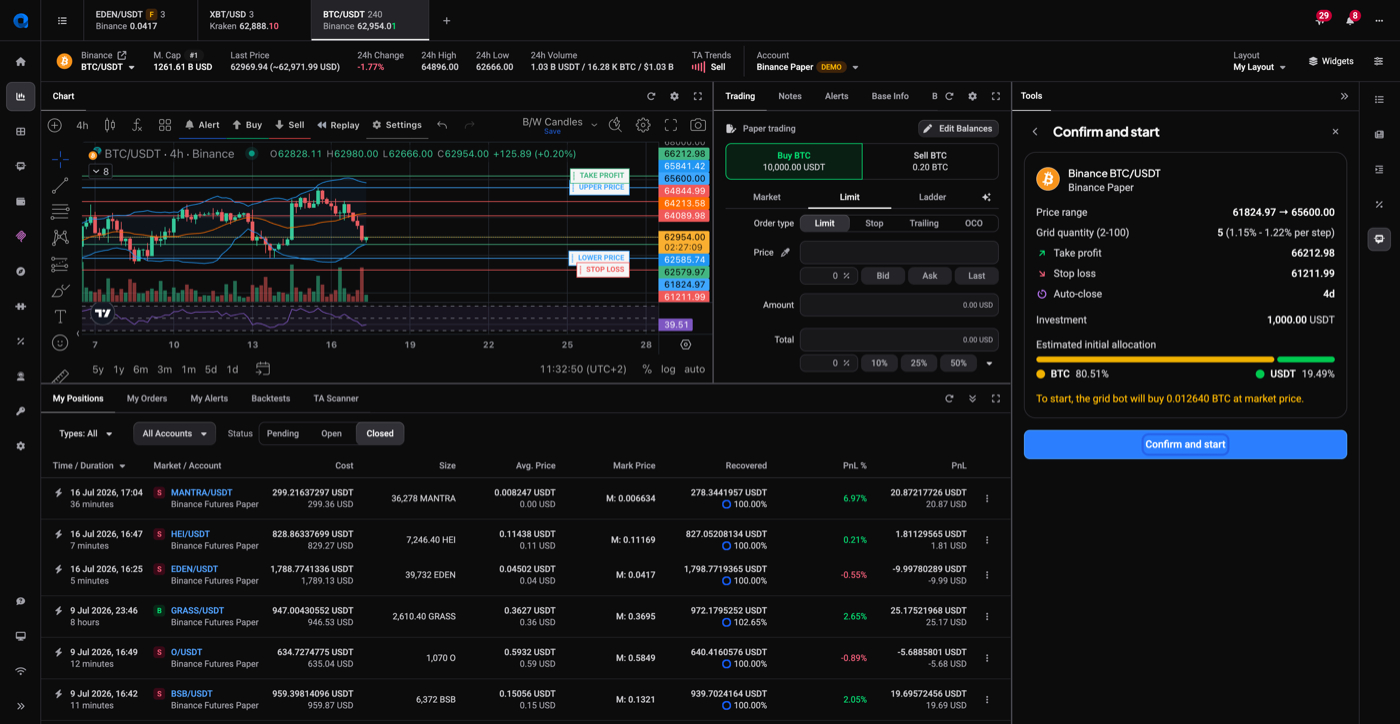
Task: Open chart Settings in toolbar
Action: 397,125
